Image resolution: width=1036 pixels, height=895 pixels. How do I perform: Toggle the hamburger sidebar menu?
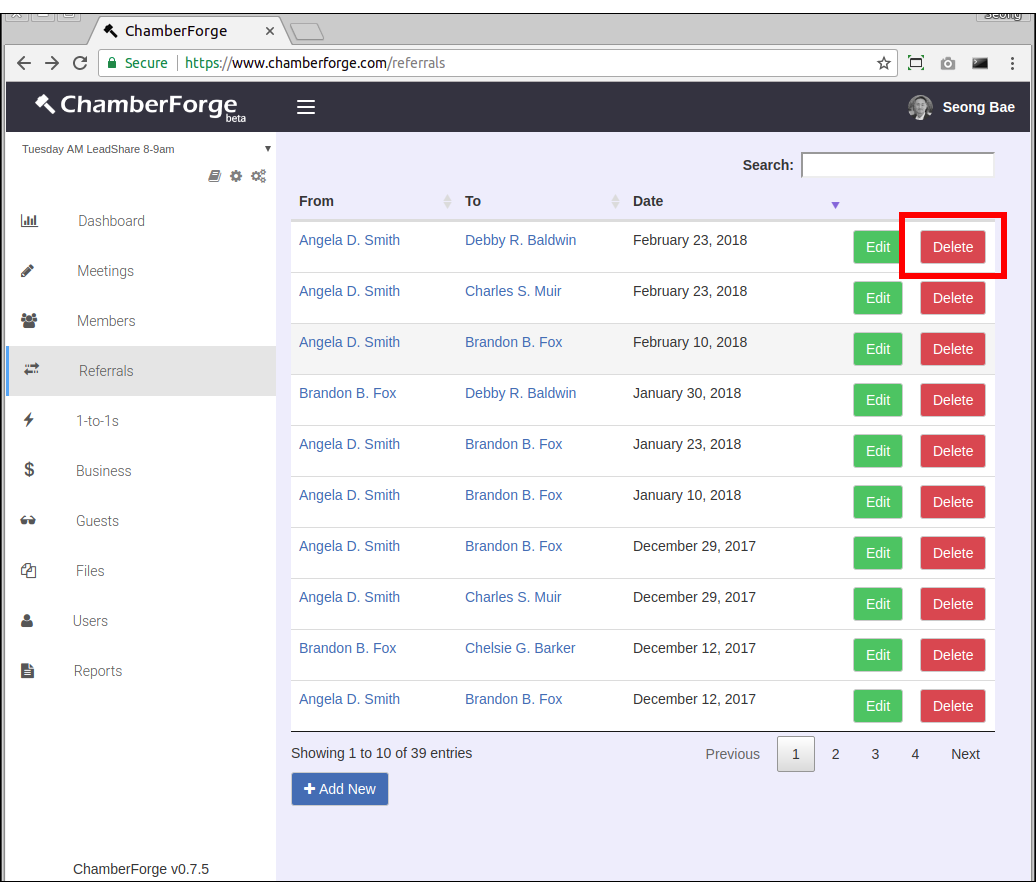tap(306, 107)
